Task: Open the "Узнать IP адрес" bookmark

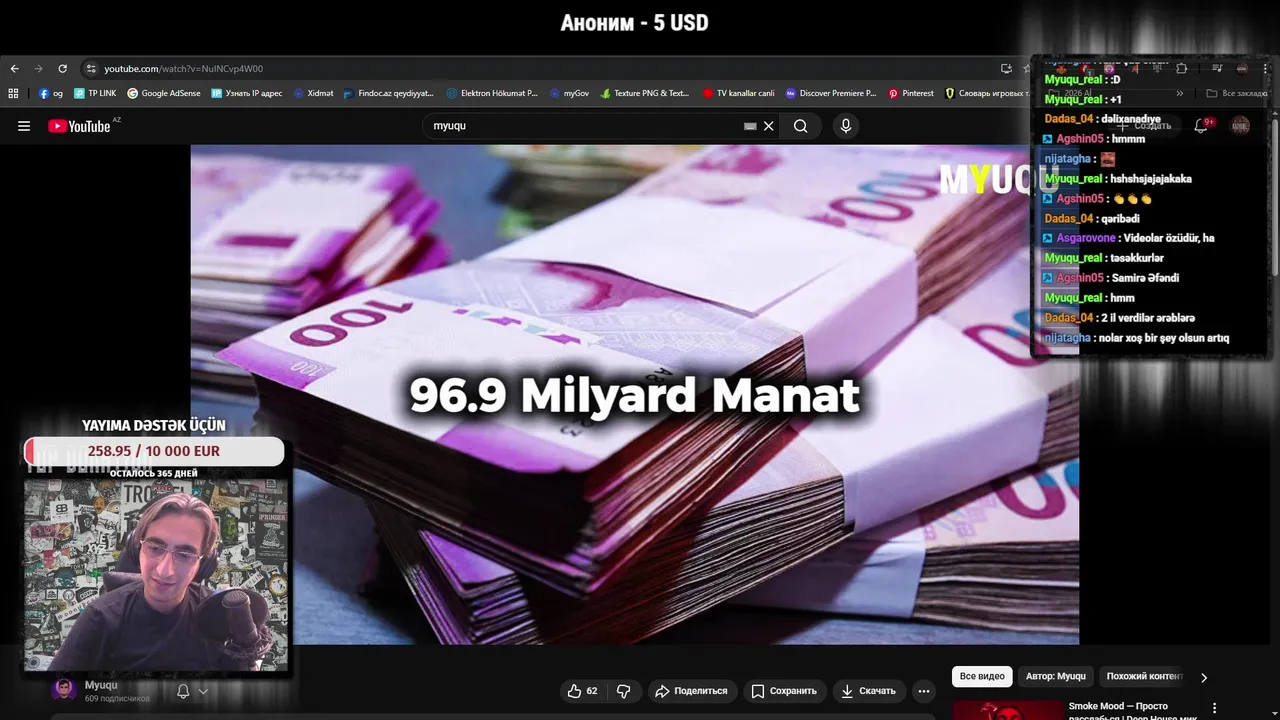Action: pos(247,93)
